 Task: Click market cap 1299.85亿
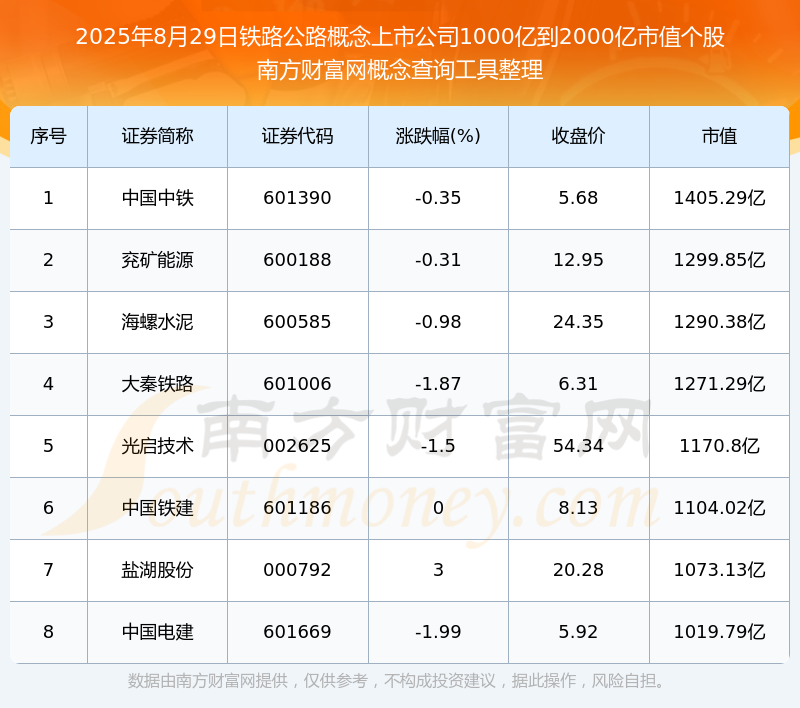point(719,260)
